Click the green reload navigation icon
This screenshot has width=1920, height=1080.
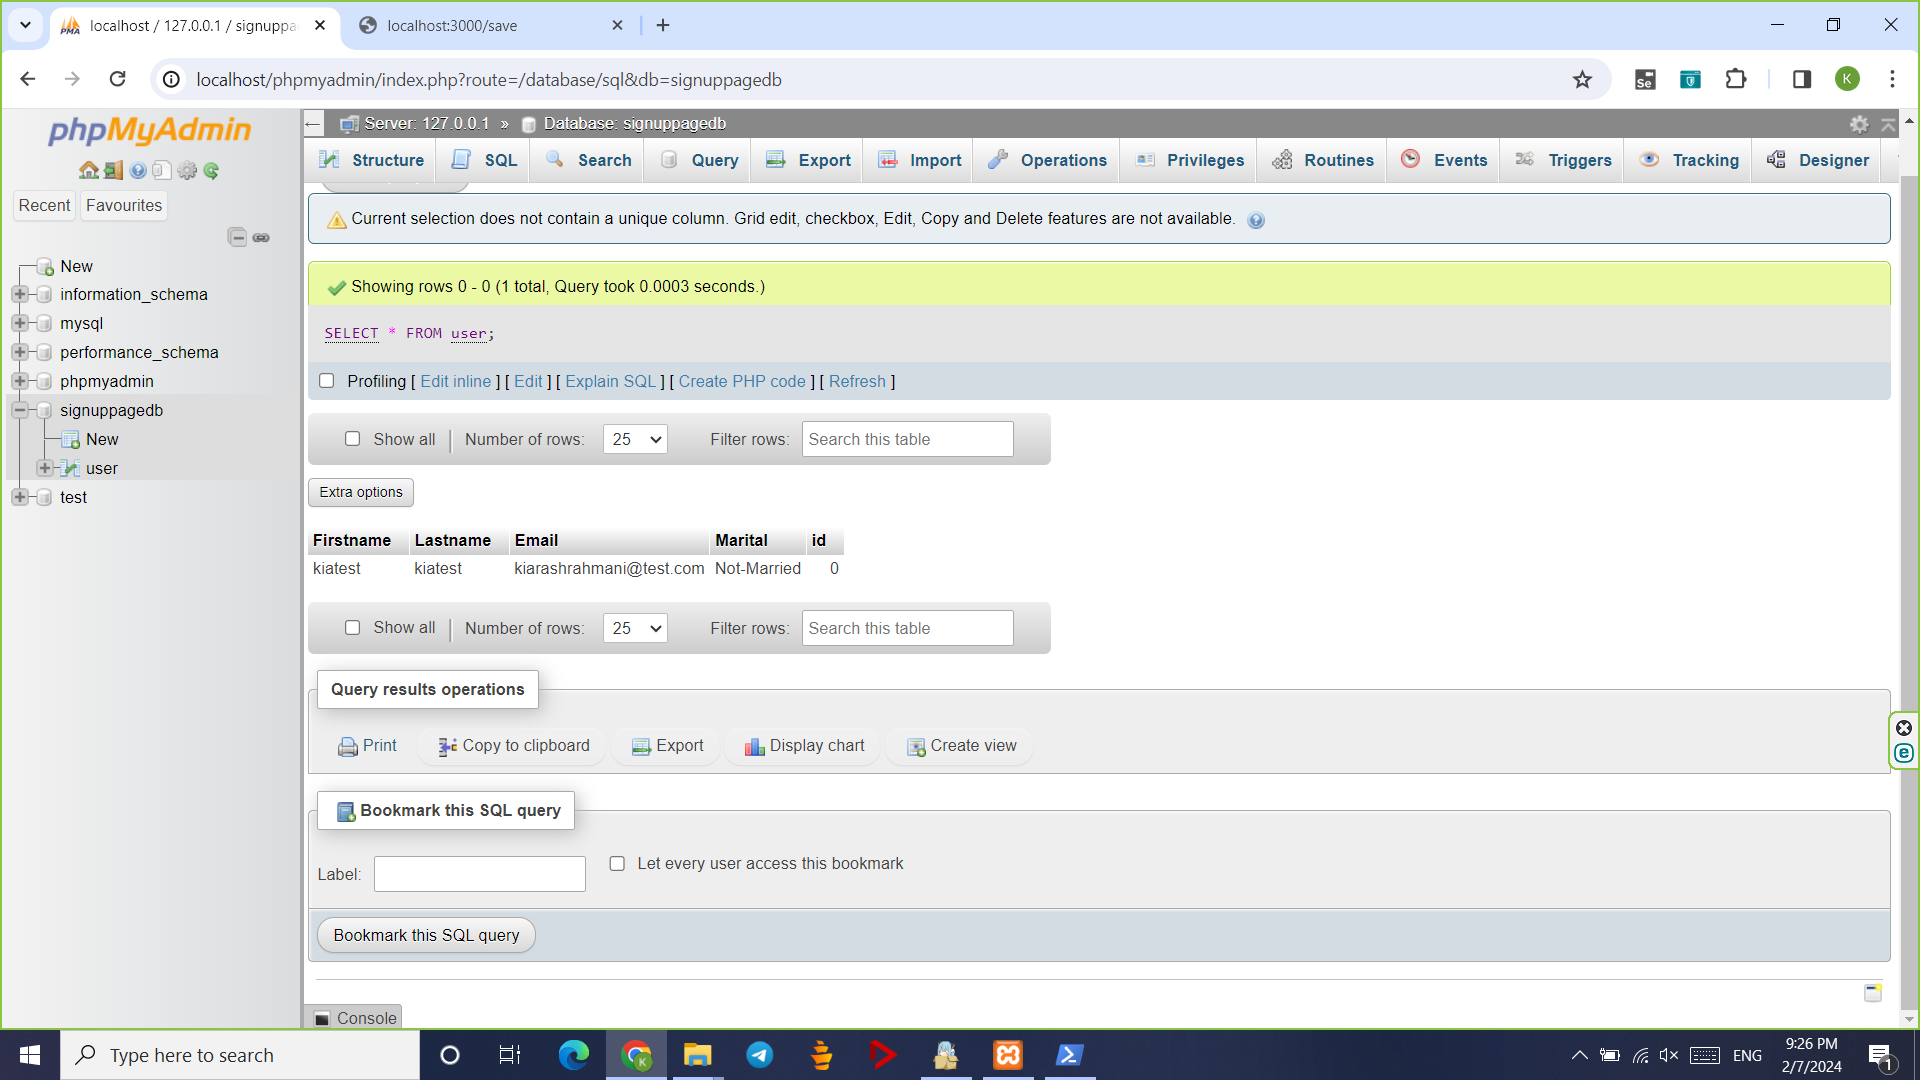pos(211,171)
